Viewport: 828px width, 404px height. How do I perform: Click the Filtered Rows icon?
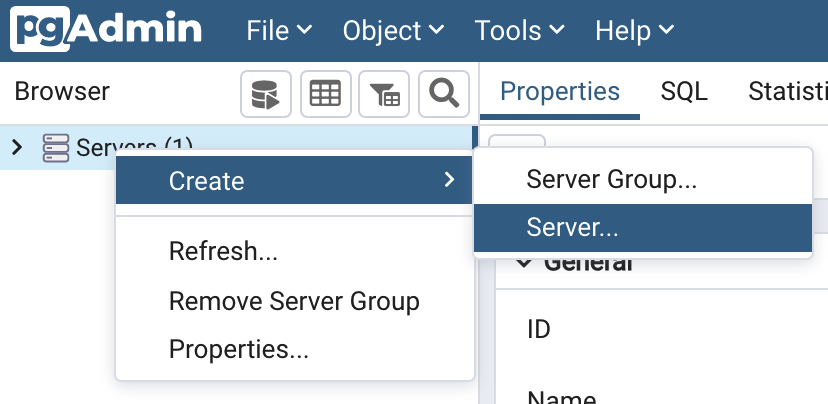coord(385,95)
